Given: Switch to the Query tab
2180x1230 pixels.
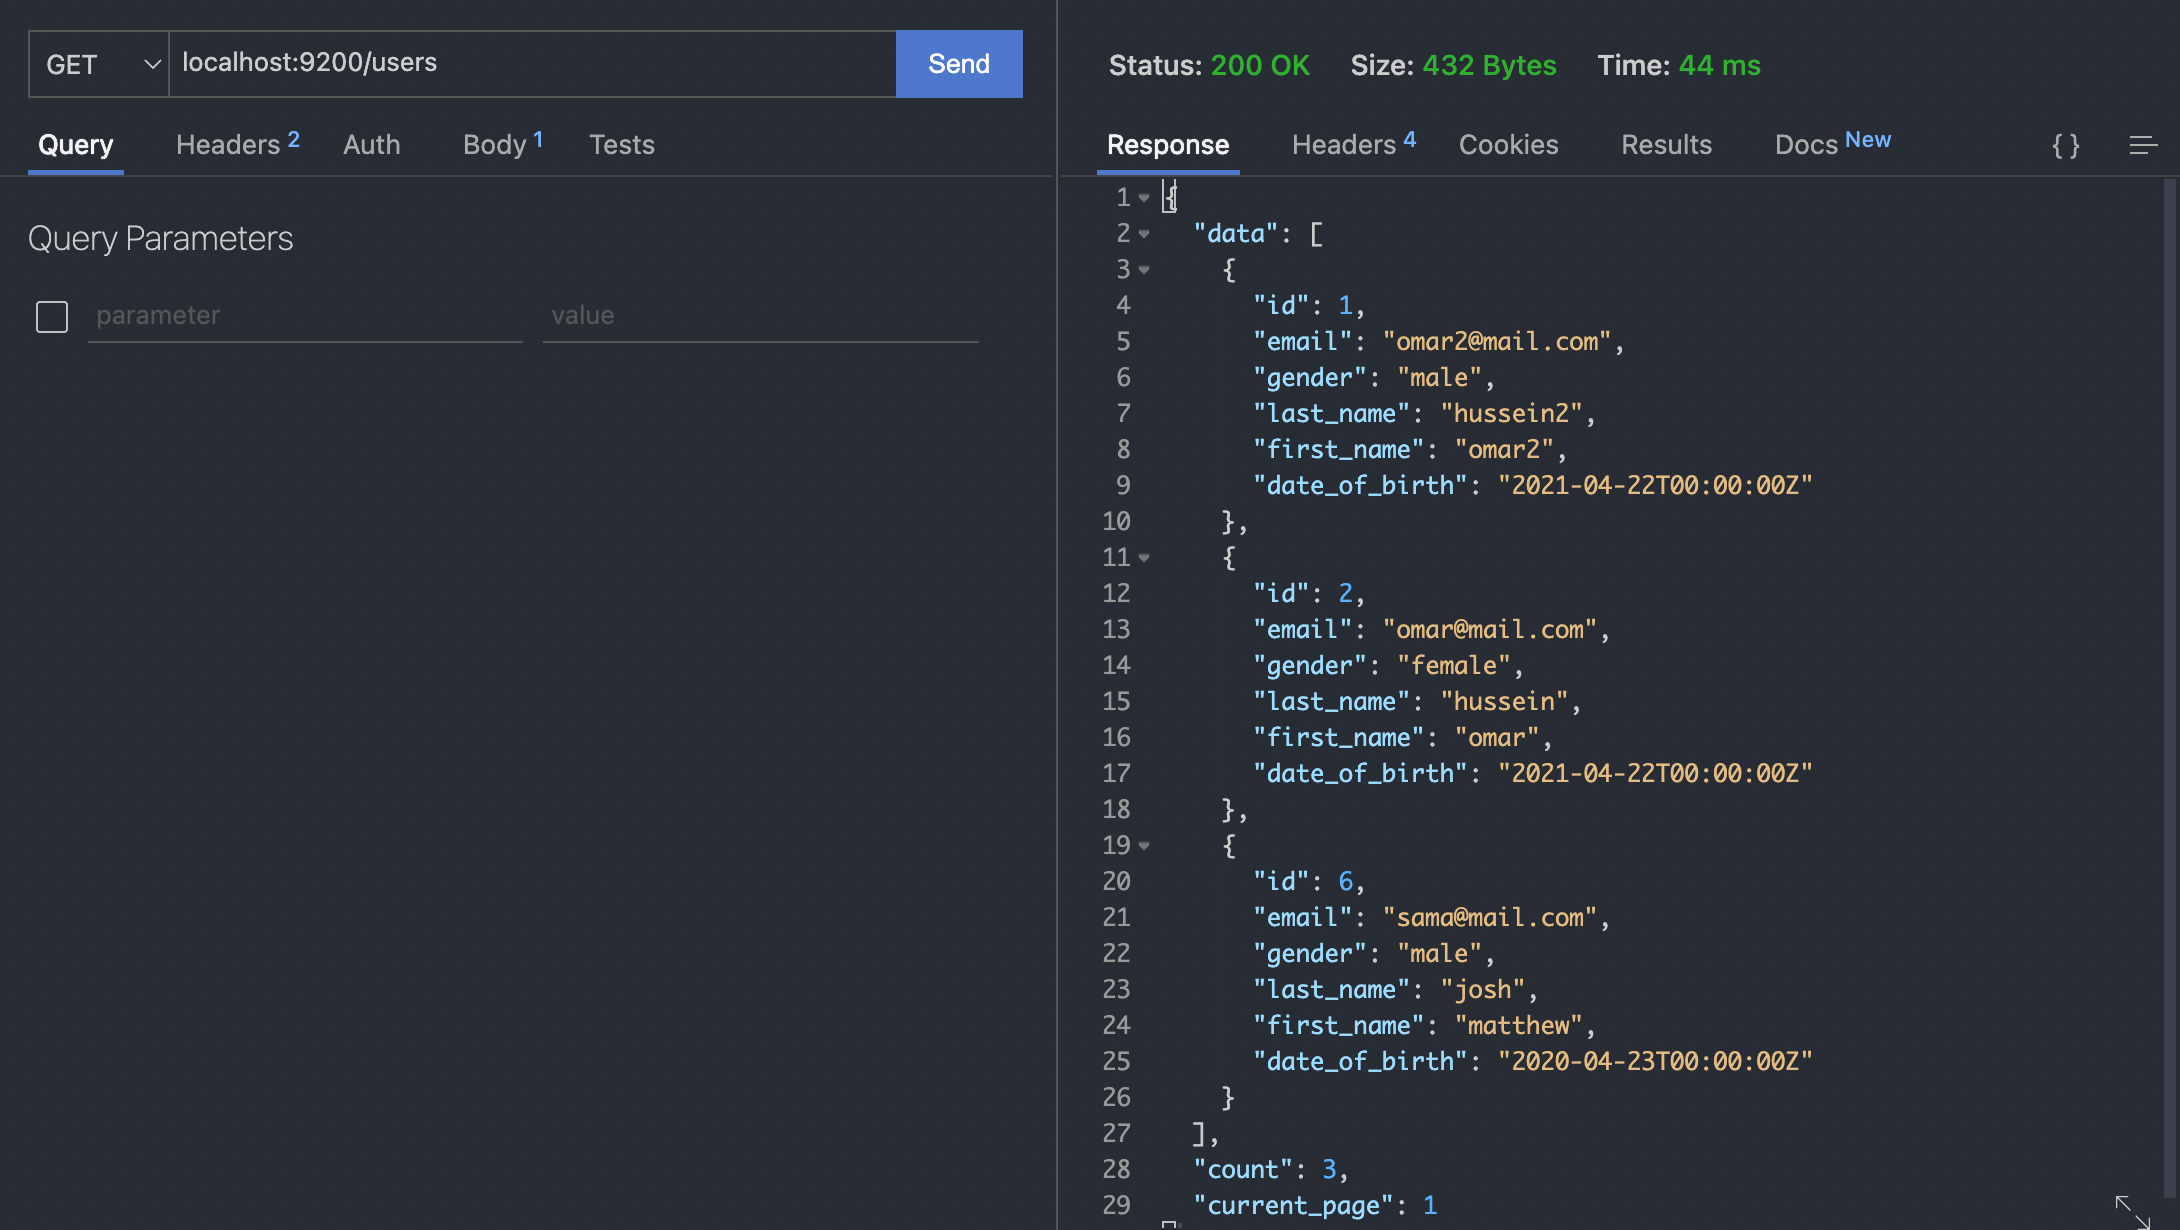Looking at the screenshot, I should pyautogui.click(x=76, y=145).
